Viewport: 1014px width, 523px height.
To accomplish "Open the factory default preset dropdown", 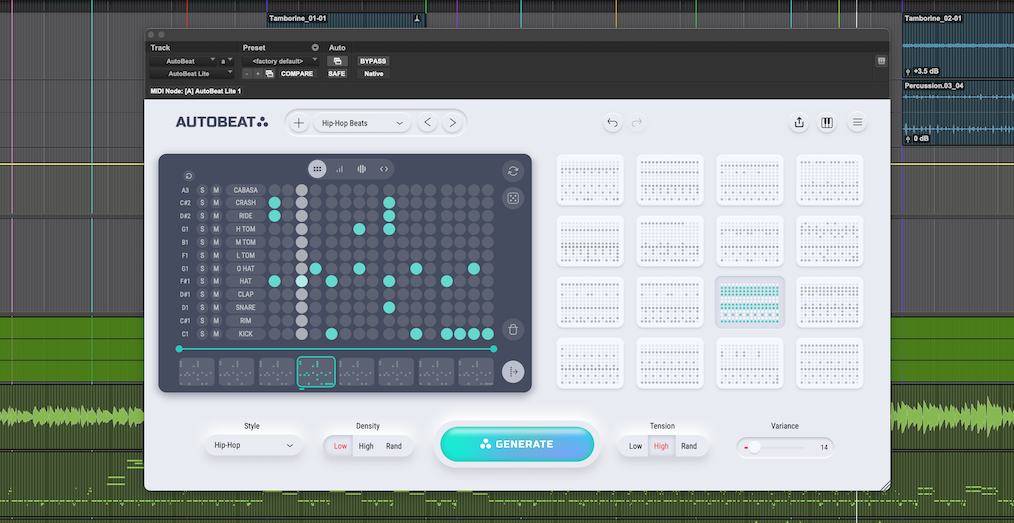I will 279,61.
